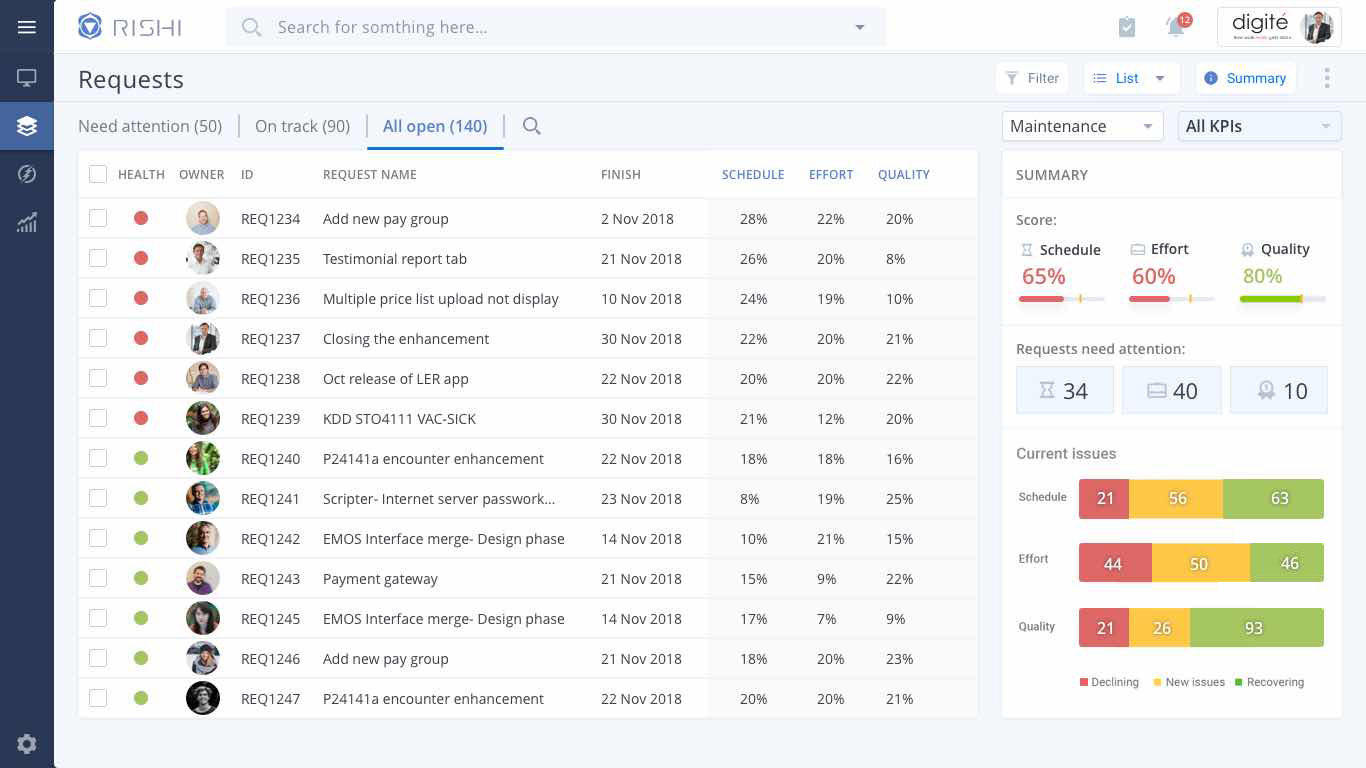Open the compass icon in sidebar
Image resolution: width=1366 pixels, height=768 pixels.
click(27, 175)
